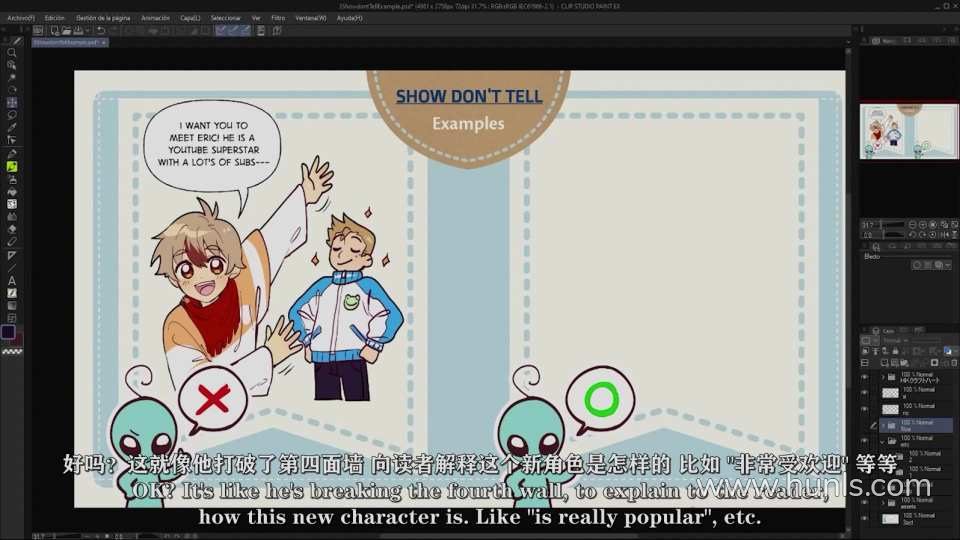Viewport: 960px width, 540px height.
Task: Select the Eraser tool
Action: click(x=12, y=229)
